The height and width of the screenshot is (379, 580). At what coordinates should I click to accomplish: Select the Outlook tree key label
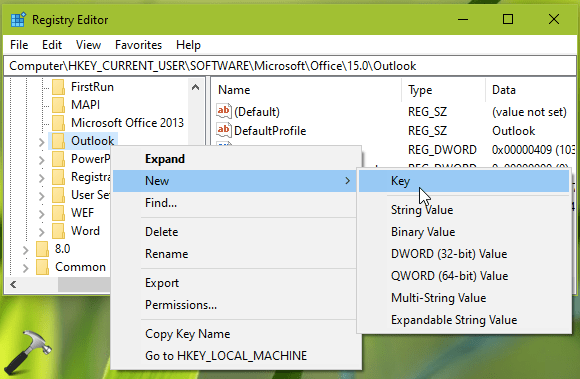pos(92,141)
